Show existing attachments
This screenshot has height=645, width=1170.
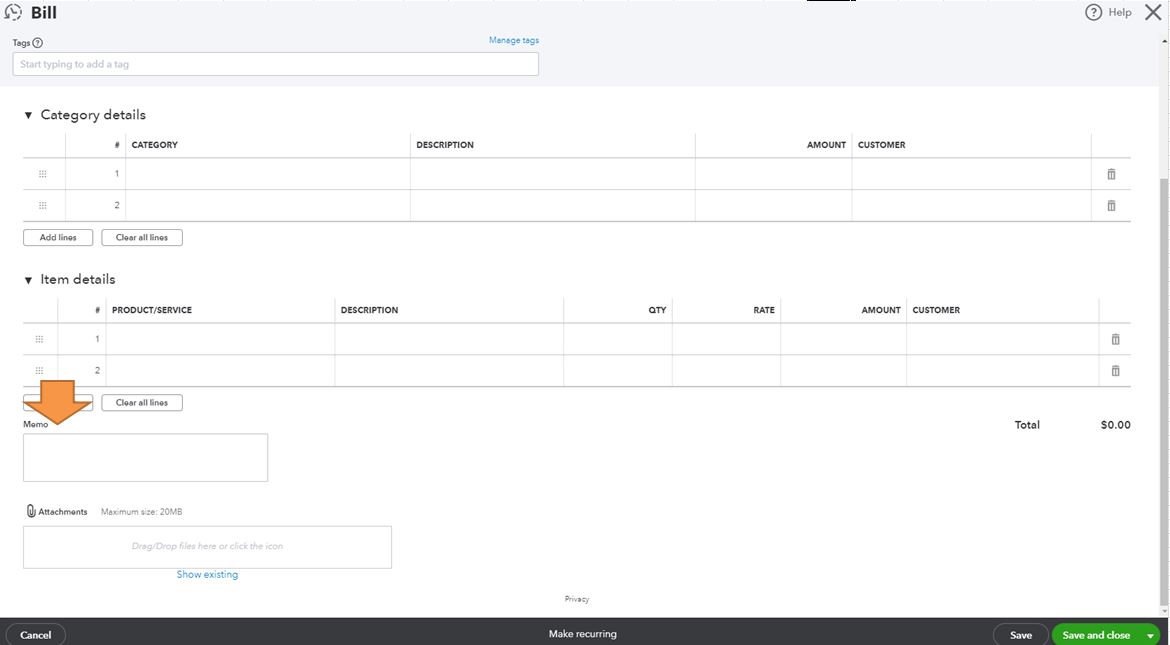(207, 574)
